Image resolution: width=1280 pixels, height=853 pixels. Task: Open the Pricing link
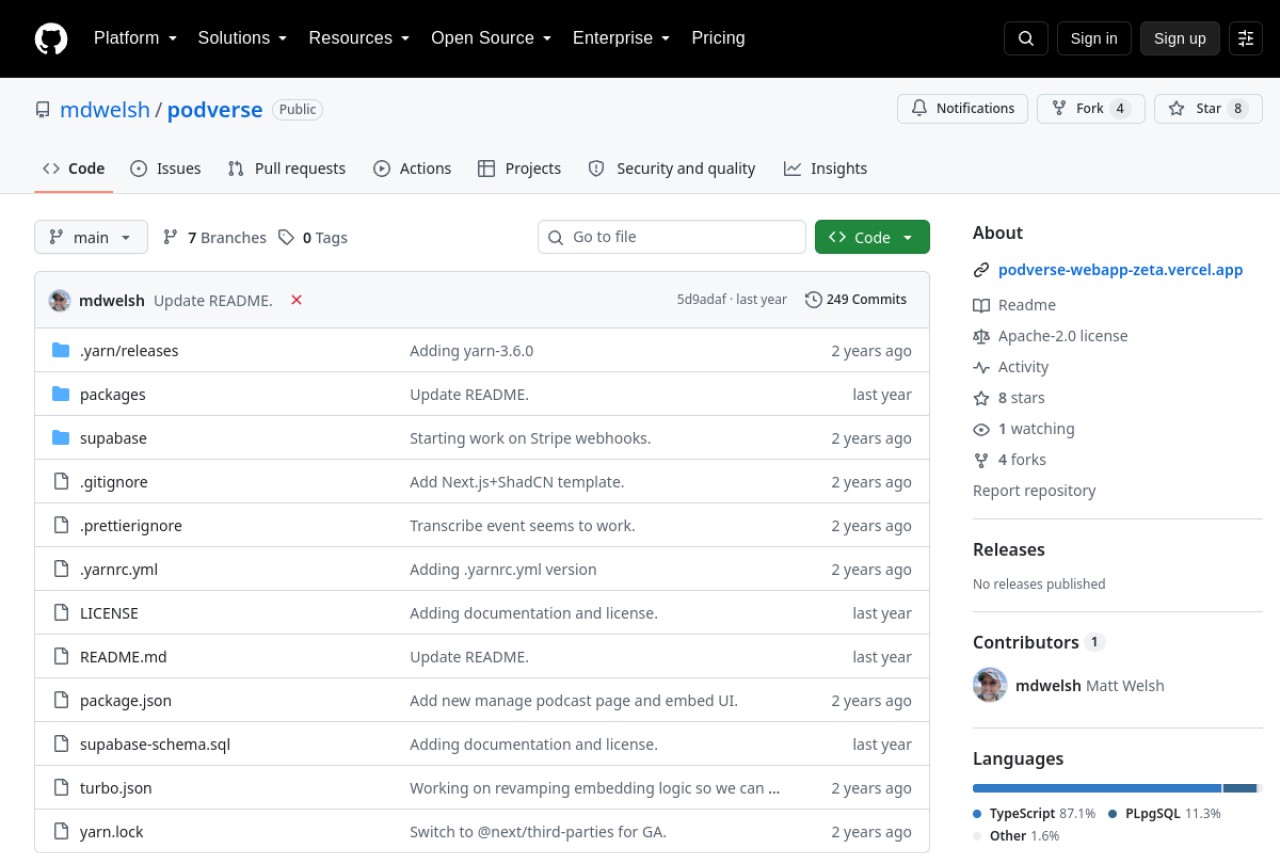718,38
